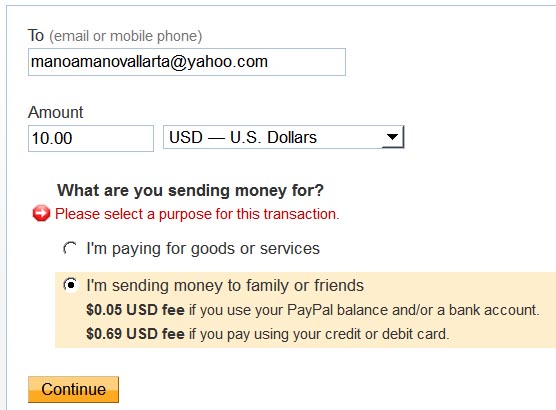The height and width of the screenshot is (410, 556).
Task: Select "I'm sending money to family or friends" radio
Action: (x=70, y=285)
